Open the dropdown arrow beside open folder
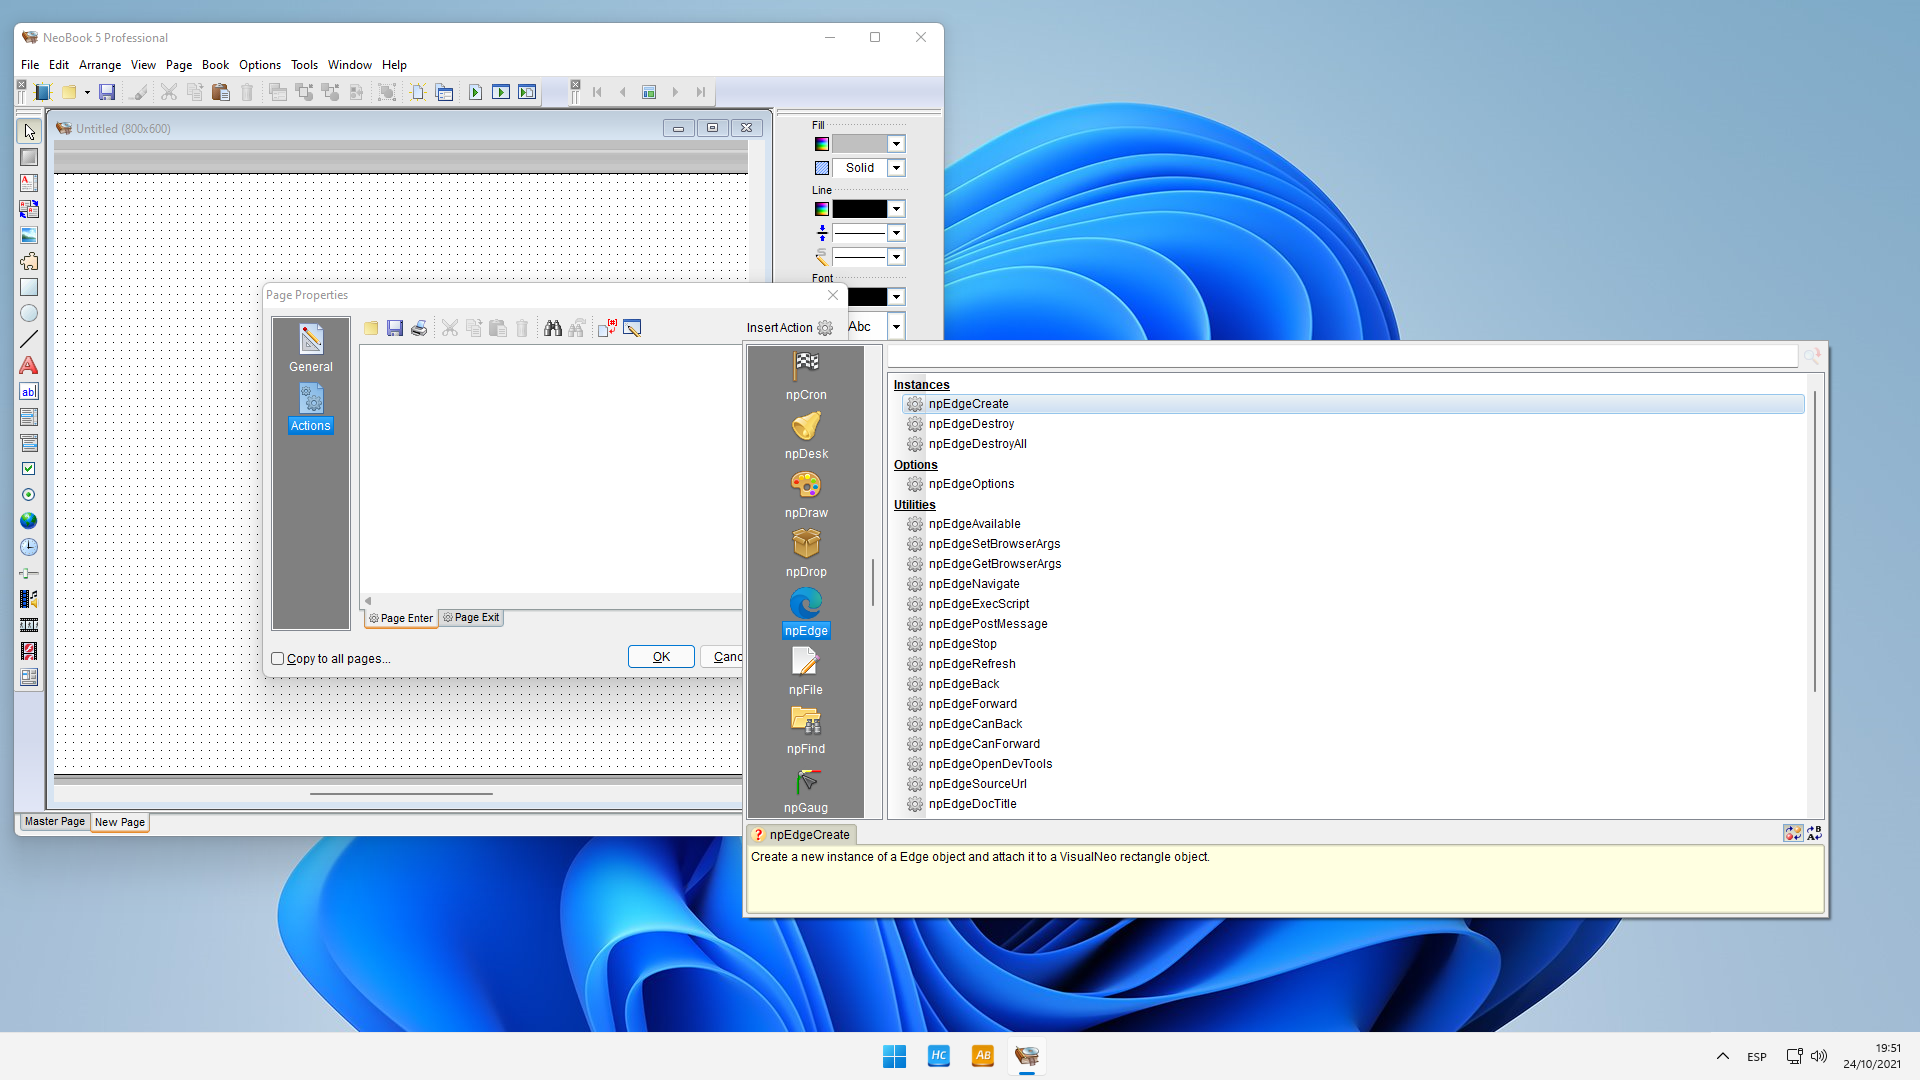1920x1080 pixels. (x=87, y=92)
